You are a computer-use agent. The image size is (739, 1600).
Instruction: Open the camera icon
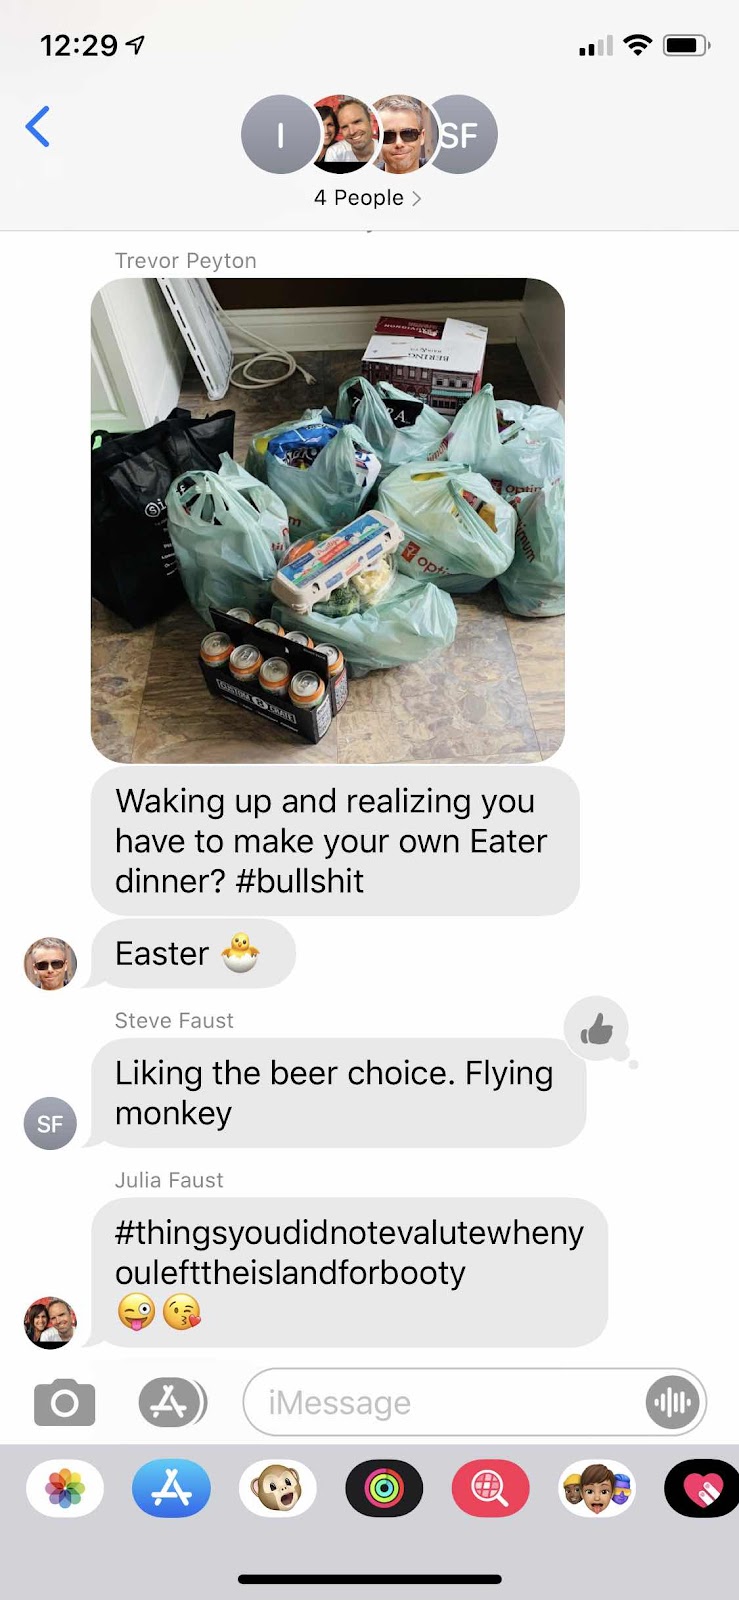pyautogui.click(x=65, y=1403)
